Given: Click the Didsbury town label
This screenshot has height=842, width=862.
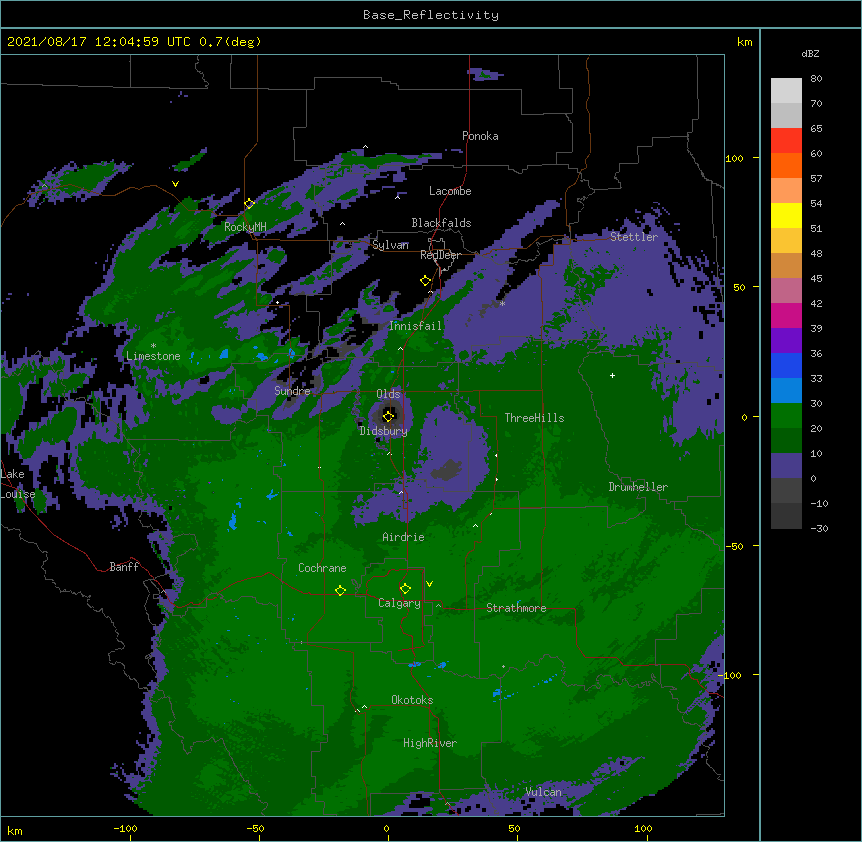Looking at the screenshot, I should pos(384,431).
